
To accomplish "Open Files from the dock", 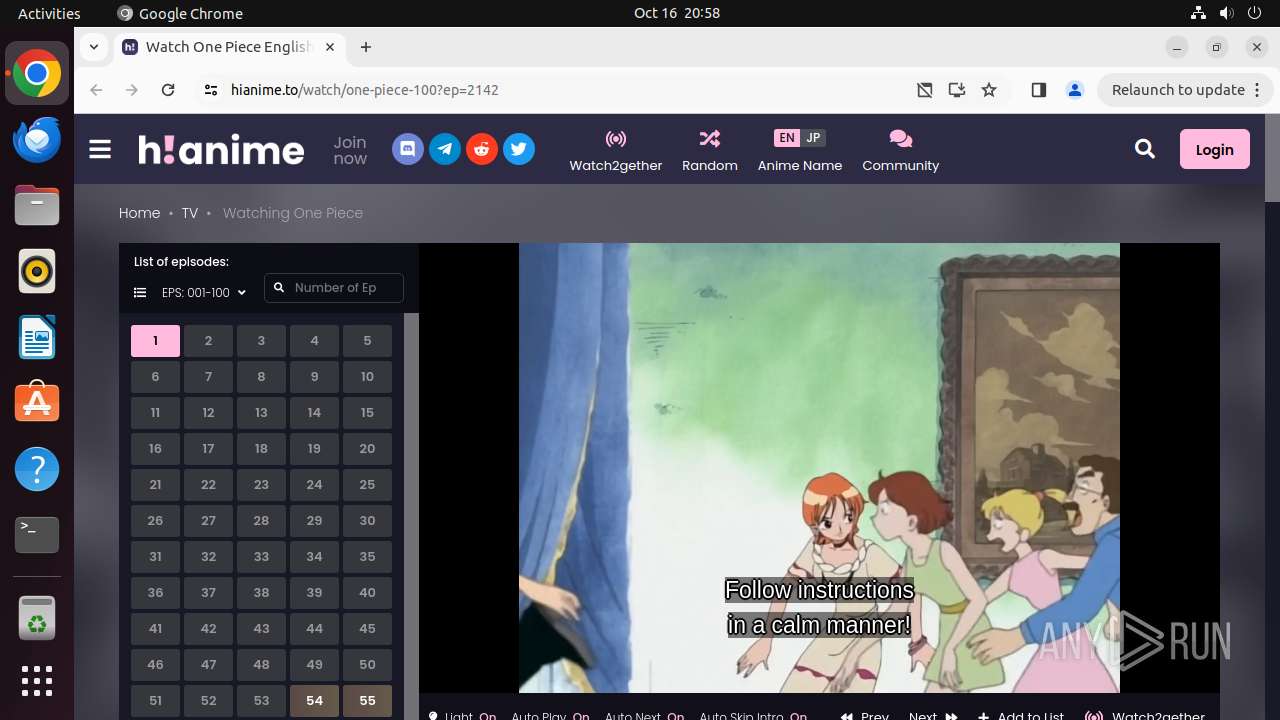I will (37, 205).
